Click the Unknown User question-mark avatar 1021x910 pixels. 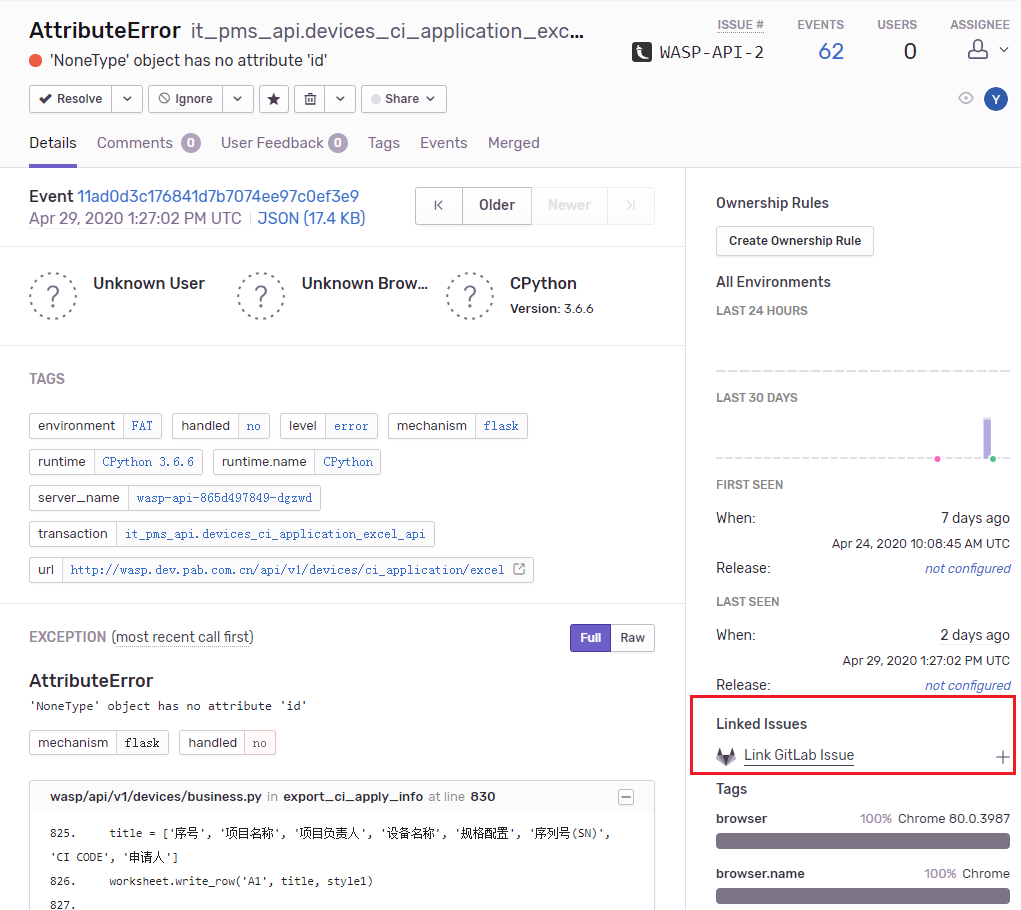[x=53, y=296]
